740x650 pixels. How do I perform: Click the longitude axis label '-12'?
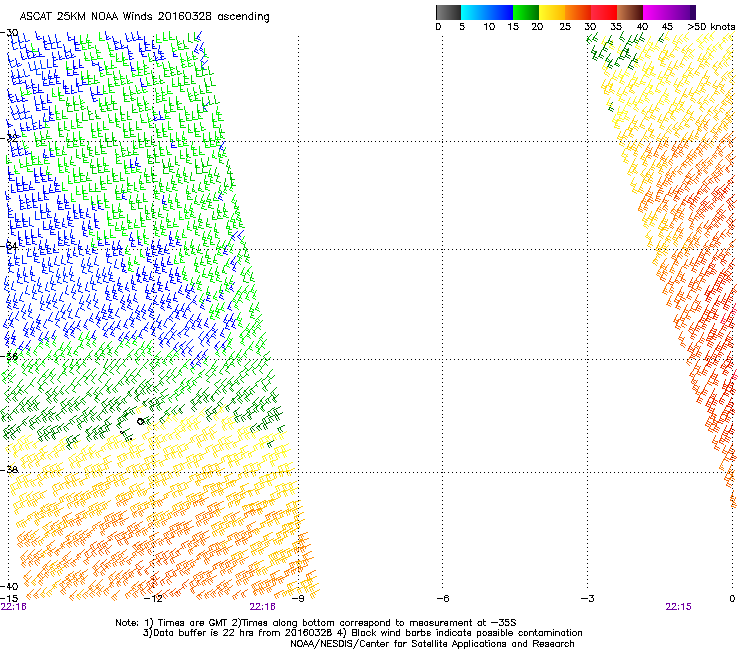[153, 599]
